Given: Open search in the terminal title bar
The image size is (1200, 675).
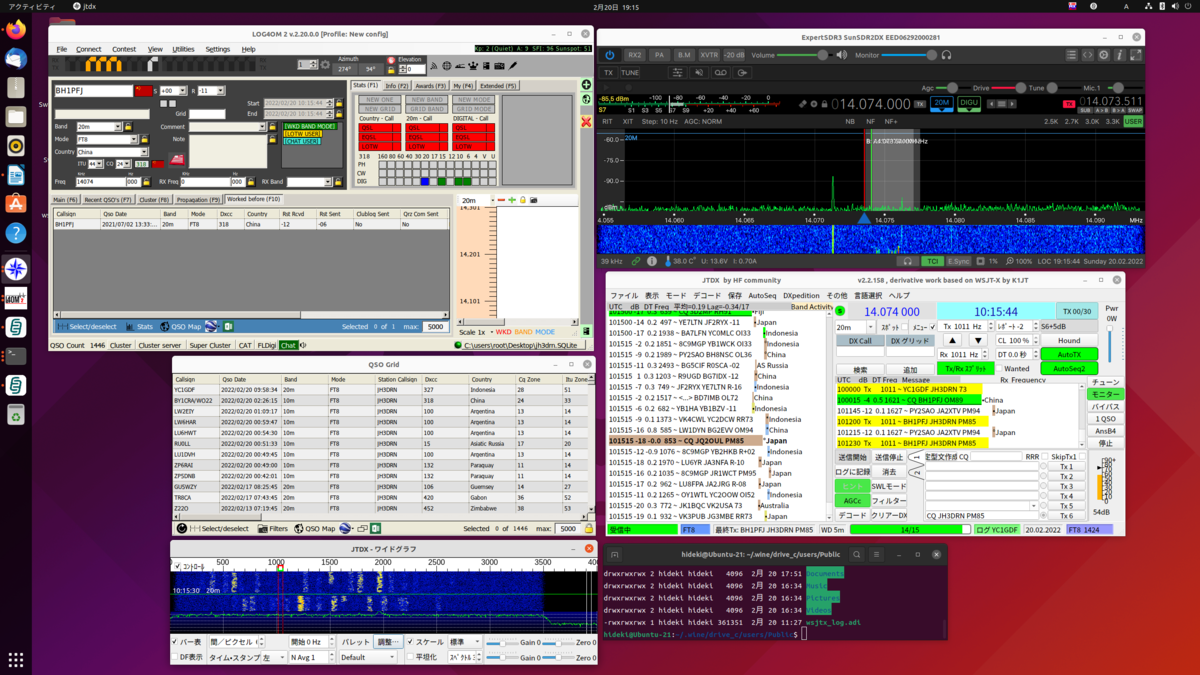Looking at the screenshot, I should coord(857,554).
